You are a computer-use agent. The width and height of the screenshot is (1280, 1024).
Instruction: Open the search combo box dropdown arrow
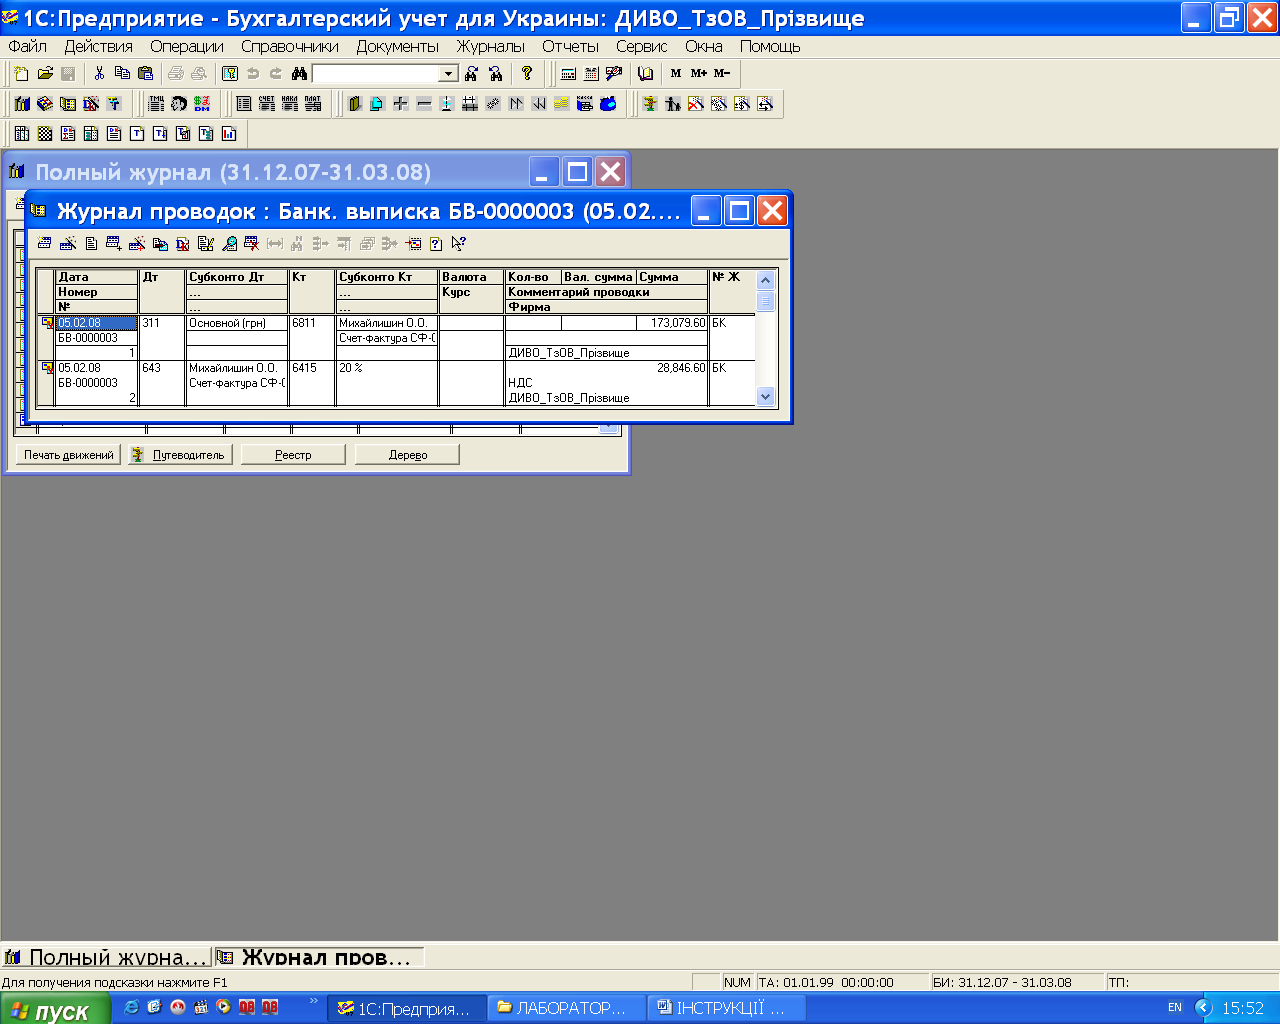(449, 74)
